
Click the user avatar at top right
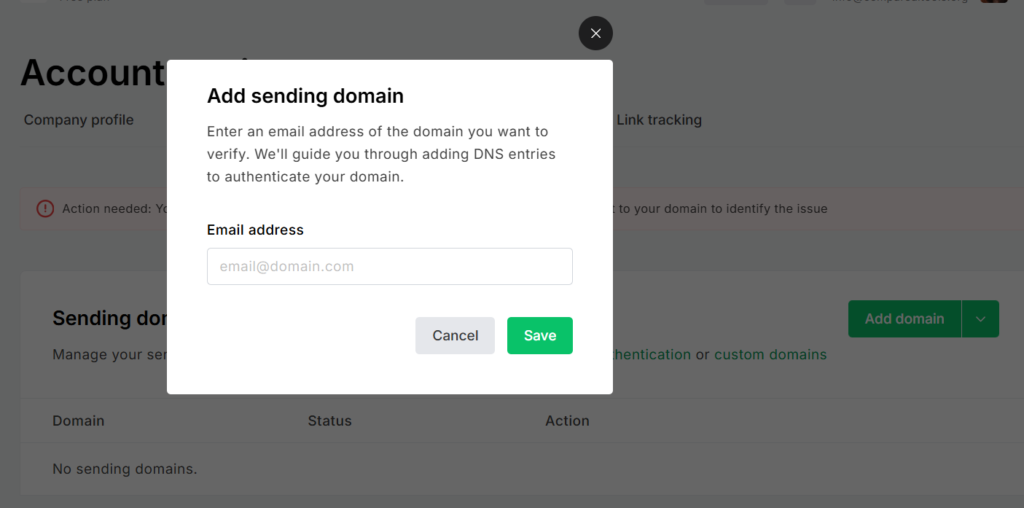click(x=993, y=1)
